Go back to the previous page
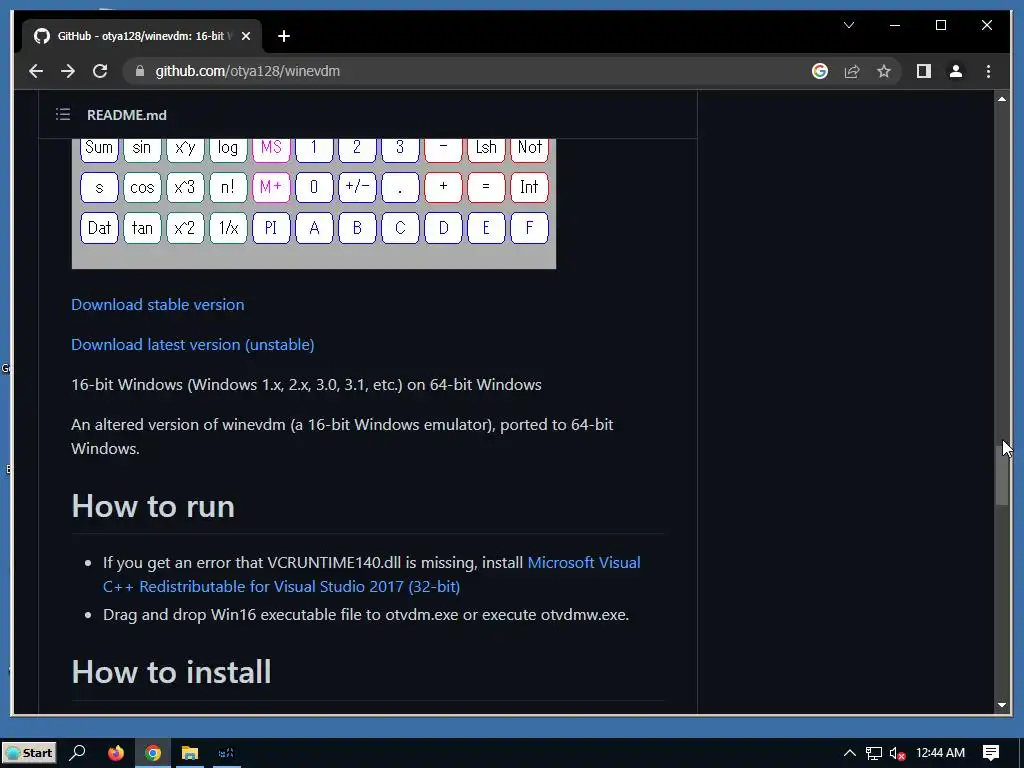This screenshot has height=768, width=1024. coord(36,71)
